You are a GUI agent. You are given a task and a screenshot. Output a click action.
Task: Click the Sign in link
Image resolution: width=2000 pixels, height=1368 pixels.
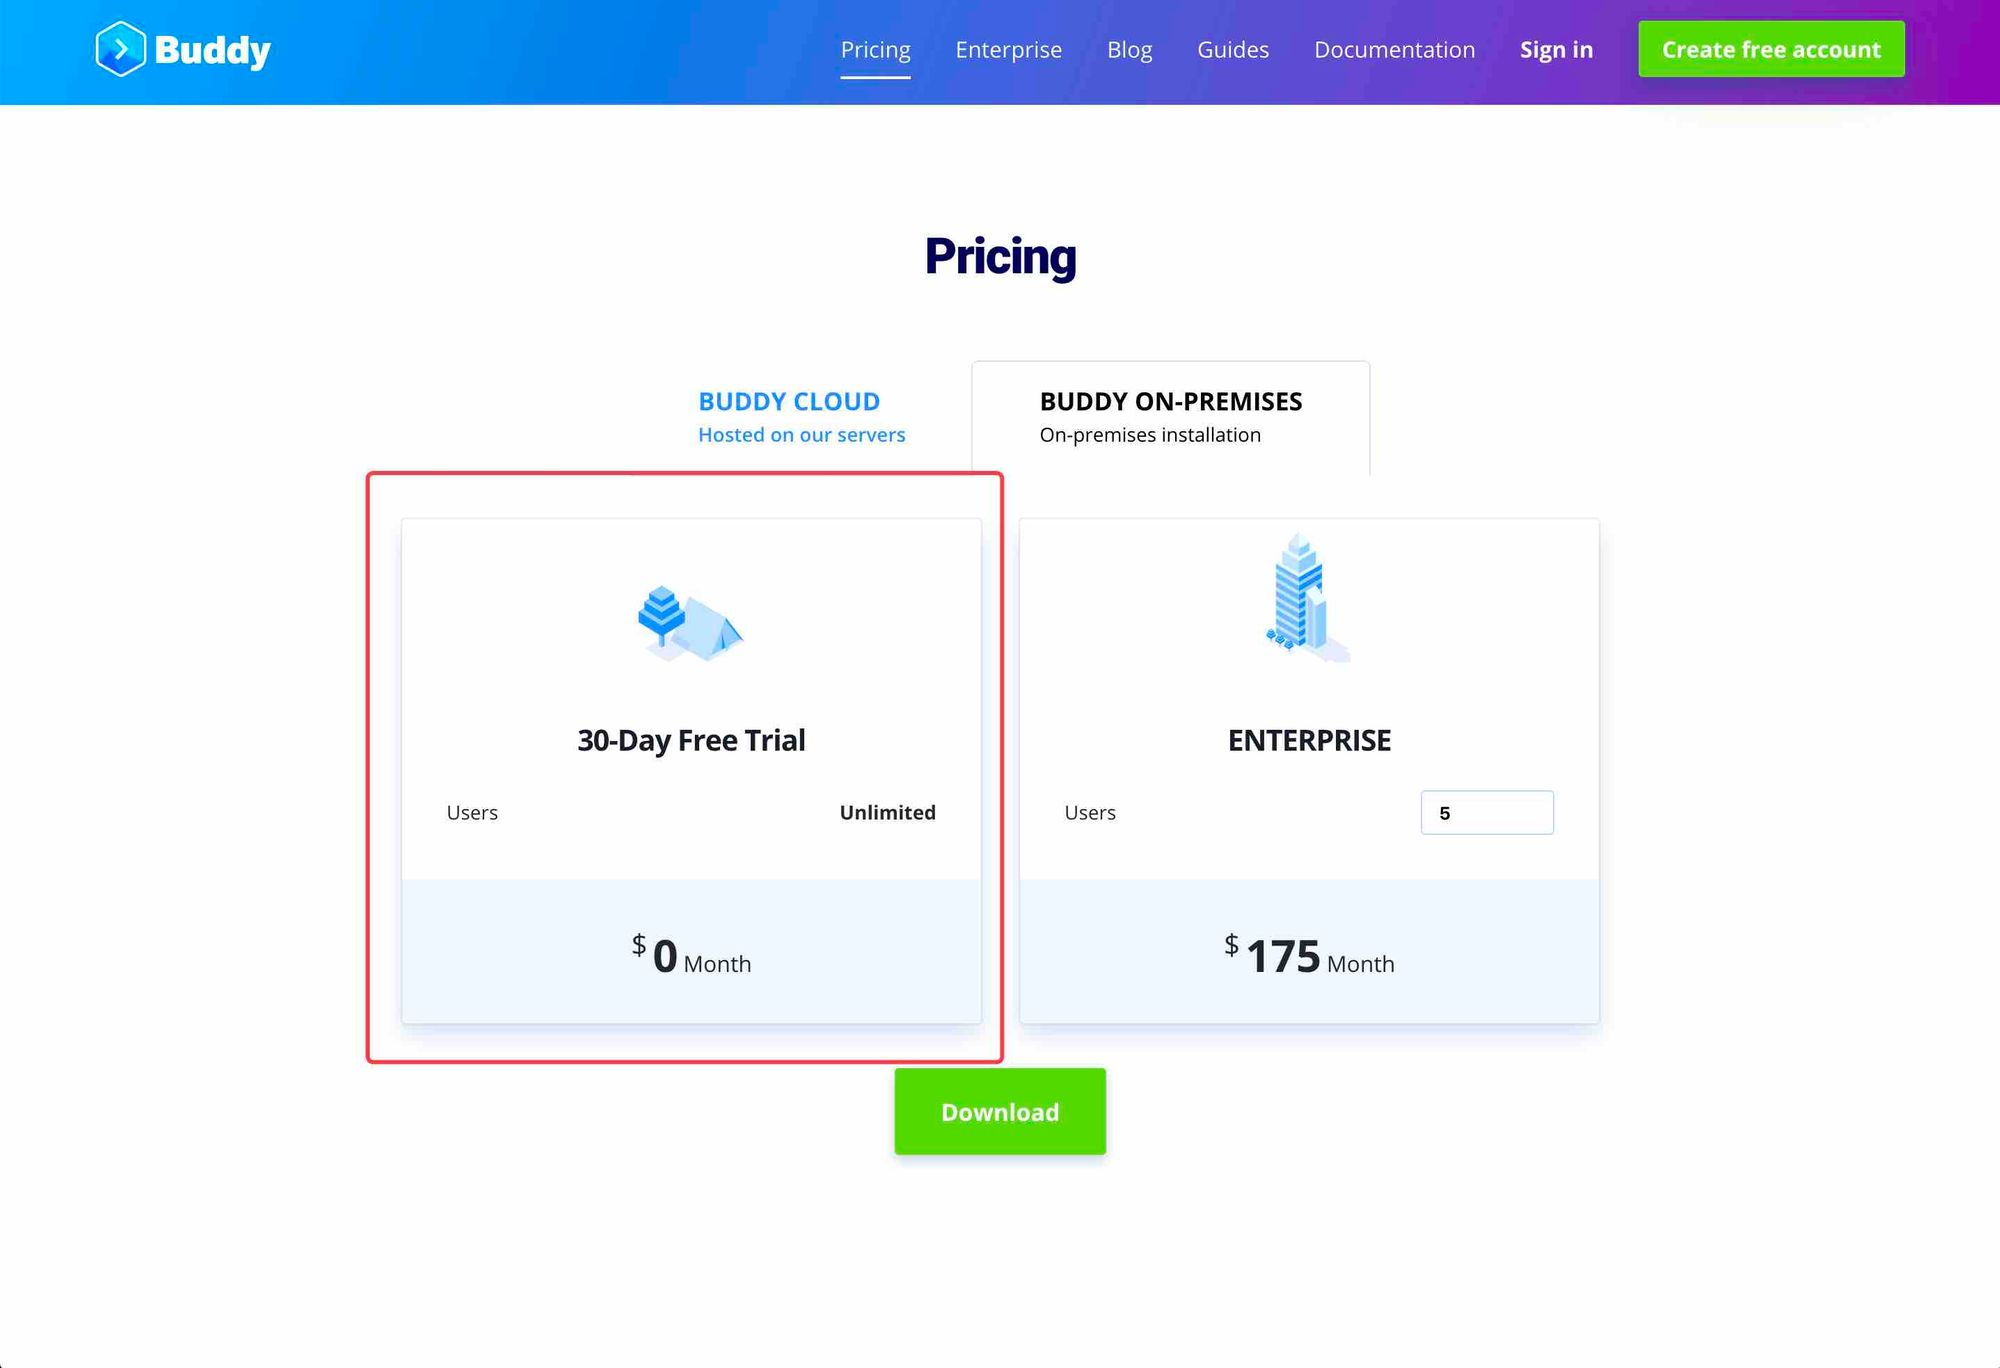coord(1556,50)
